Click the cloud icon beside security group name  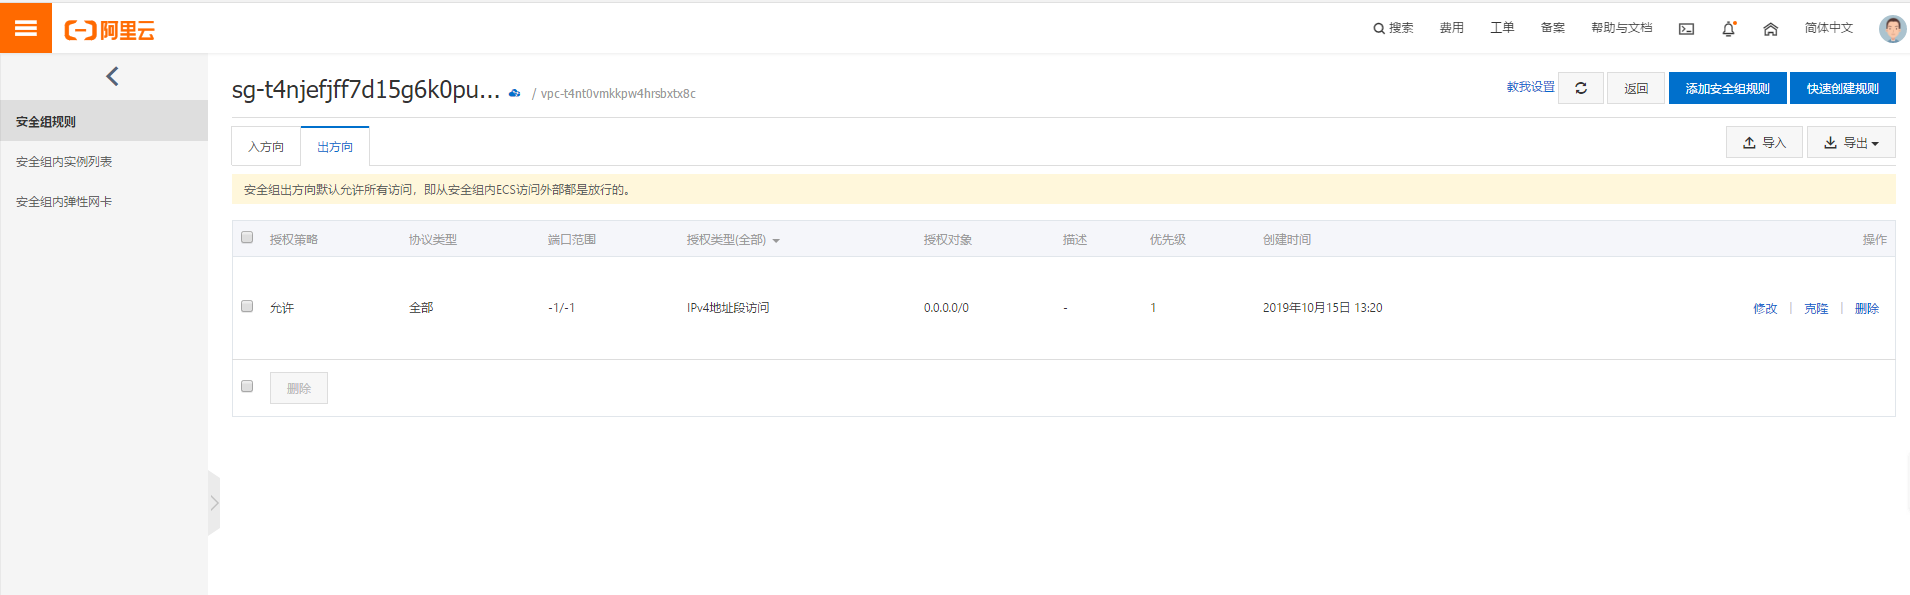[x=514, y=93]
